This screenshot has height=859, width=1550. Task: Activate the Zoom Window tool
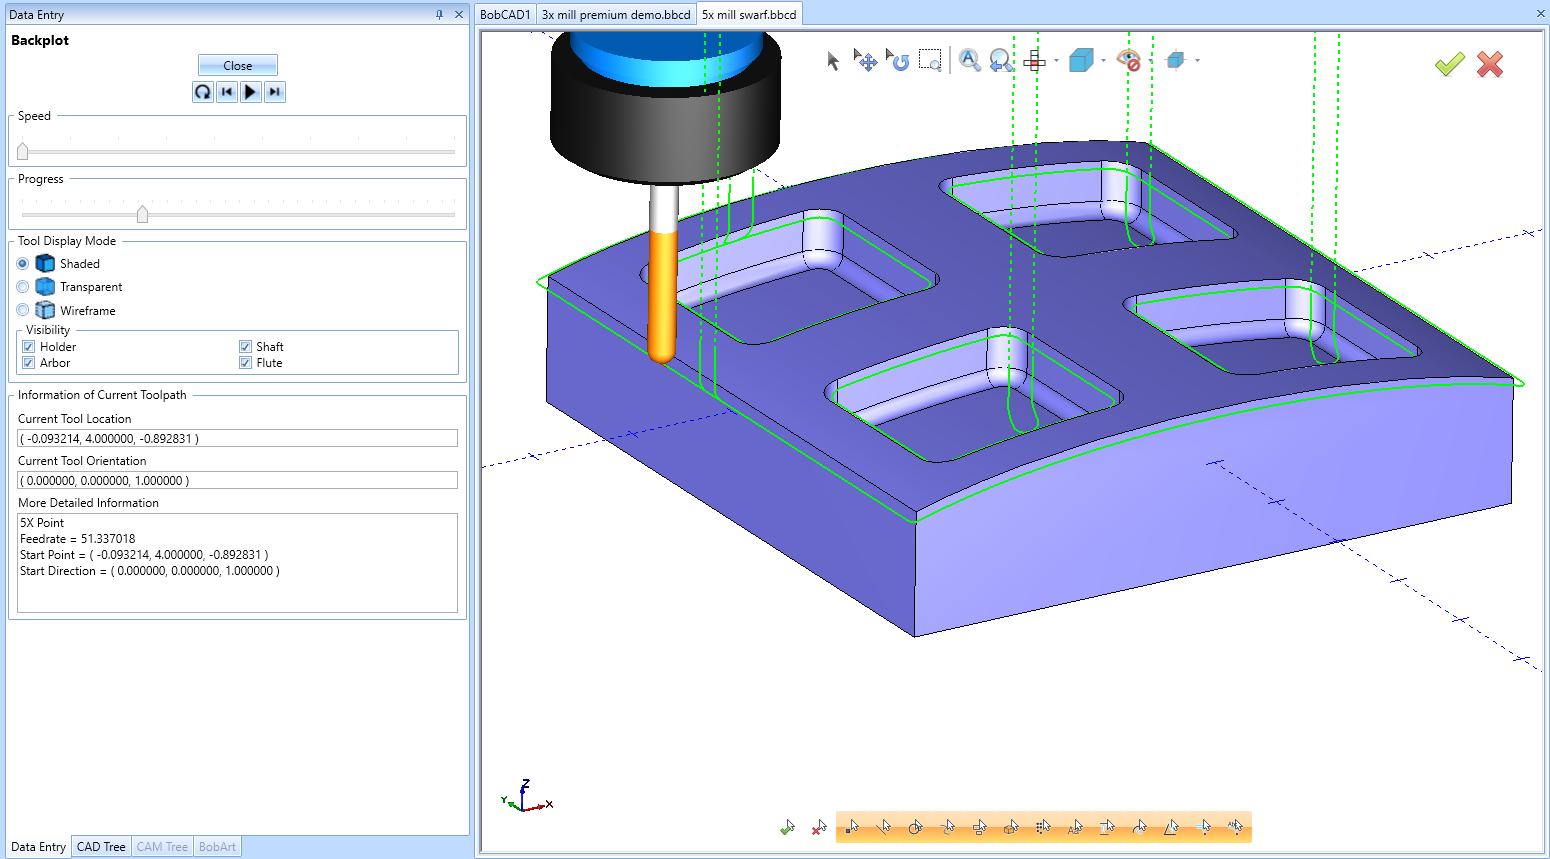click(930, 60)
